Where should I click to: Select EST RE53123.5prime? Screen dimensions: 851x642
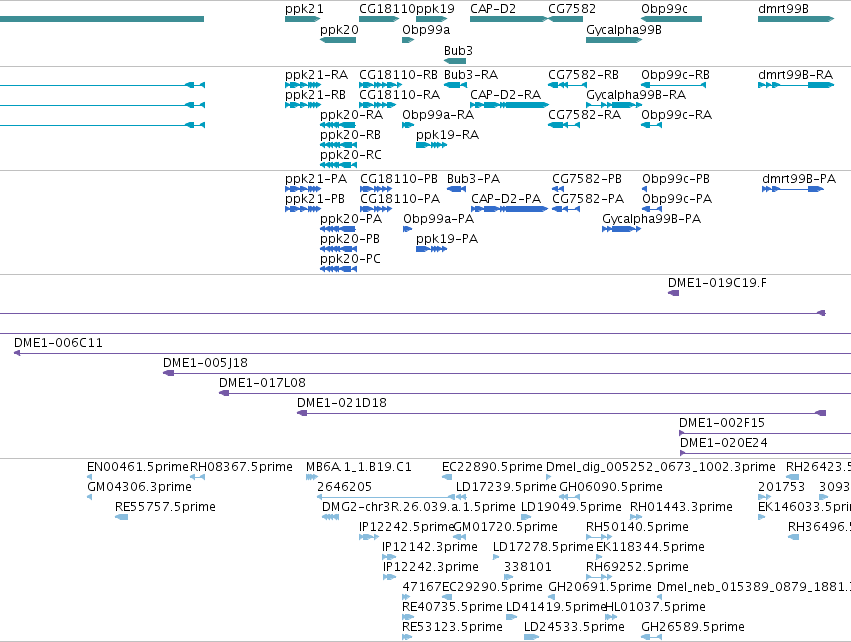pos(452,627)
